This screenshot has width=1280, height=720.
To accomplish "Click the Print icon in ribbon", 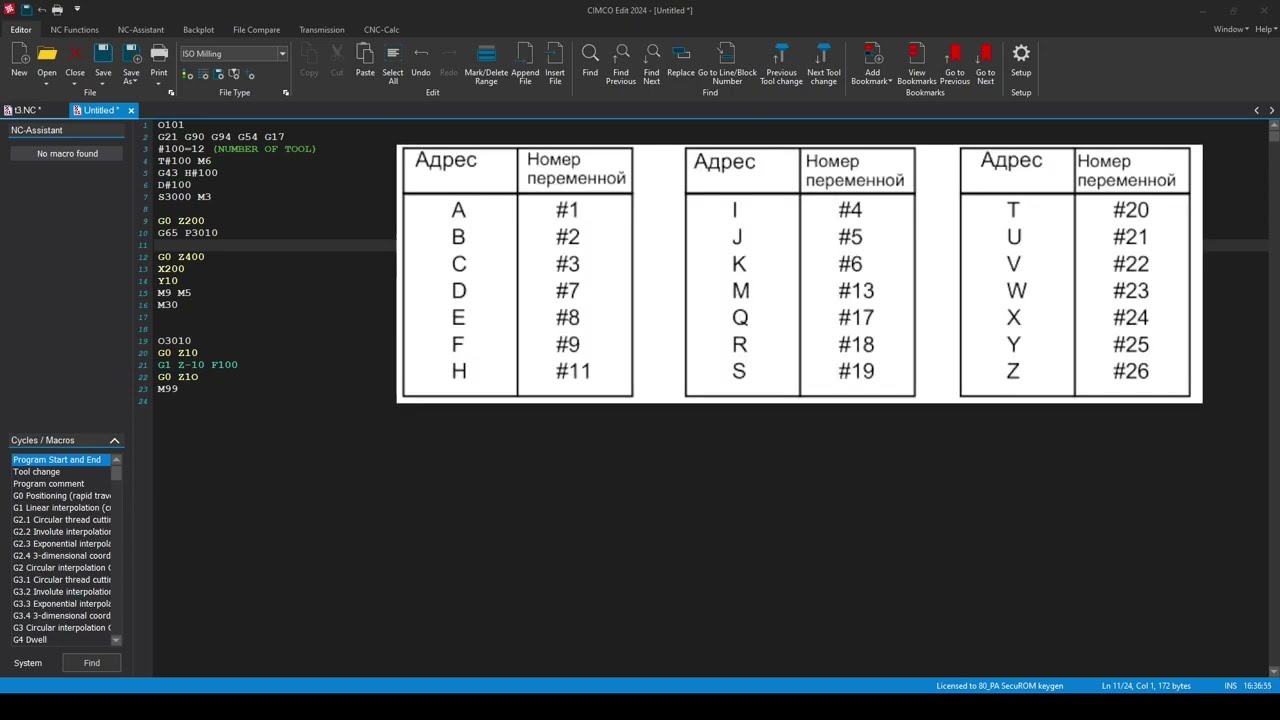I will (159, 54).
